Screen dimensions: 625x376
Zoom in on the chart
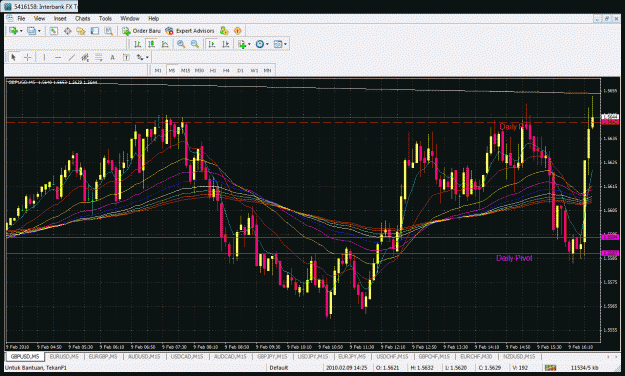coord(181,44)
